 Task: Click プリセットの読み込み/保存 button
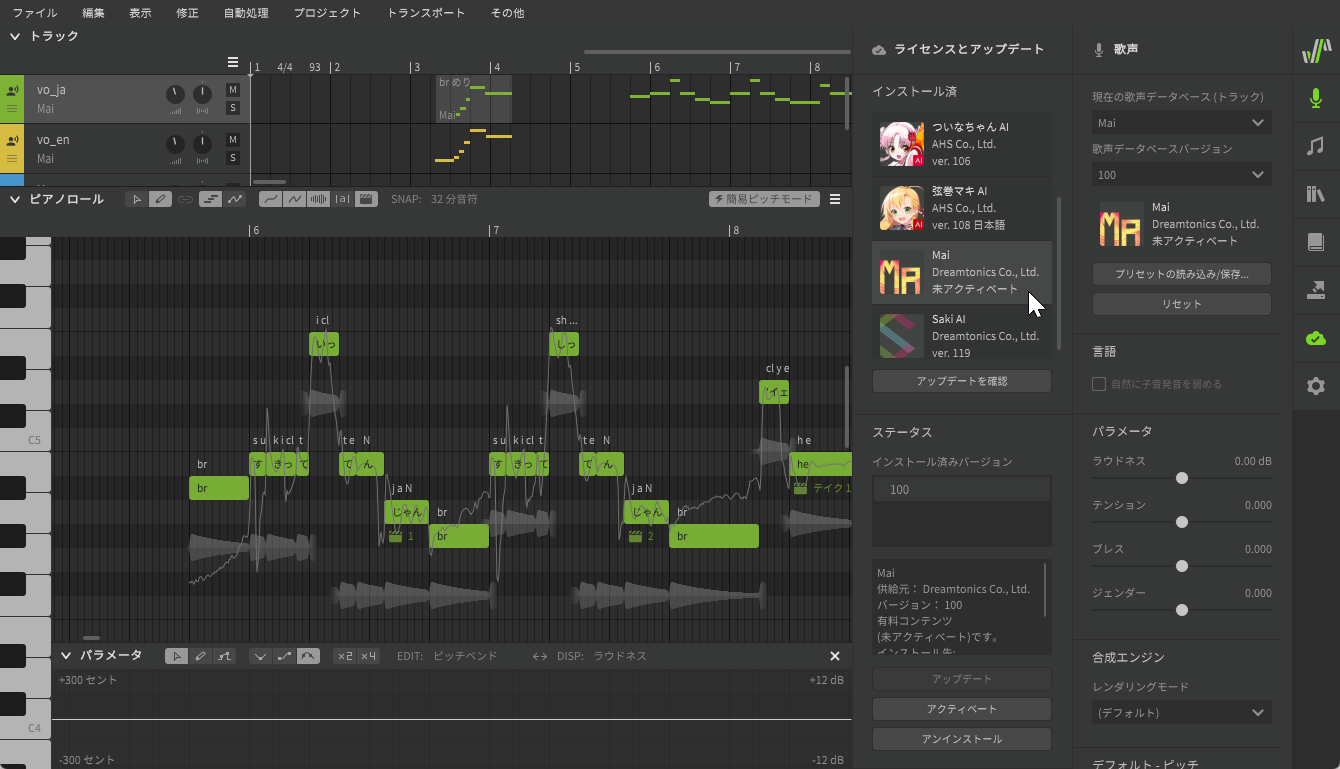click(1182, 274)
